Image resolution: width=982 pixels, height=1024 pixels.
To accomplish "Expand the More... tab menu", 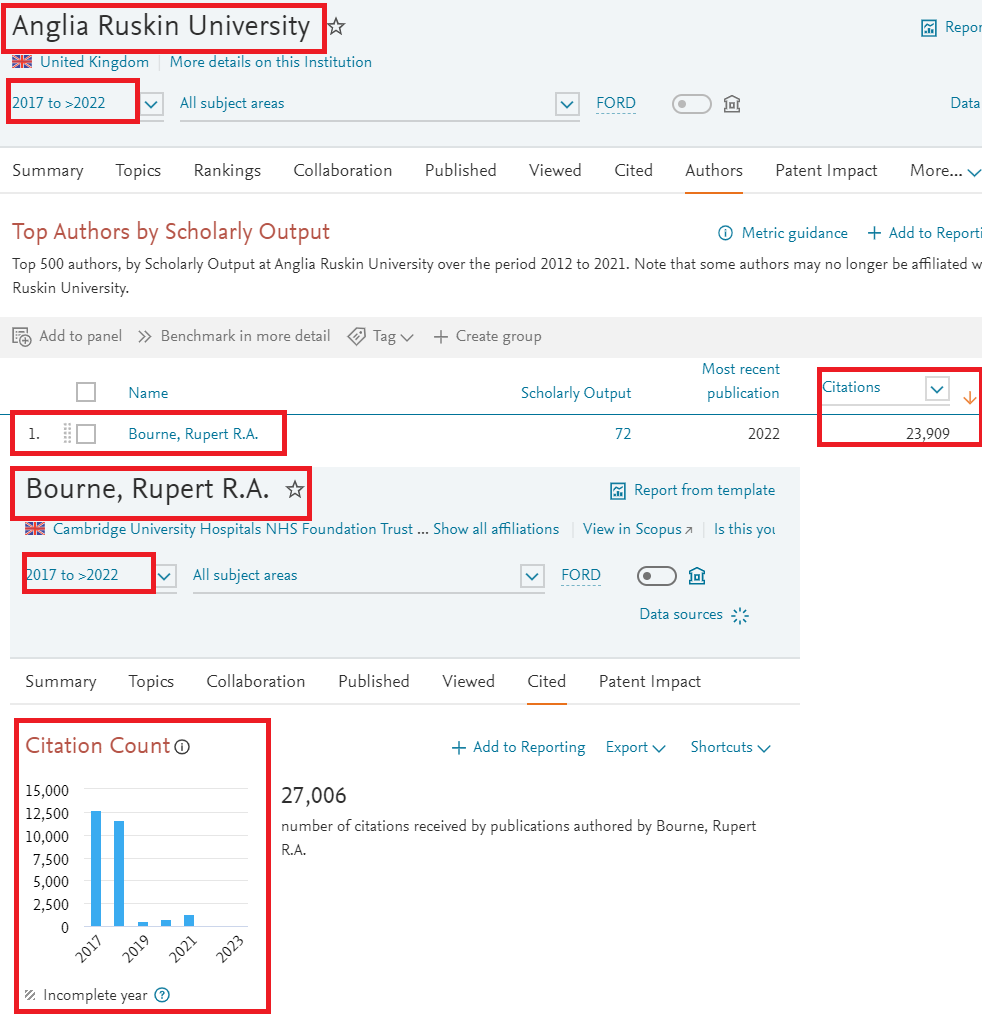I will [x=945, y=170].
